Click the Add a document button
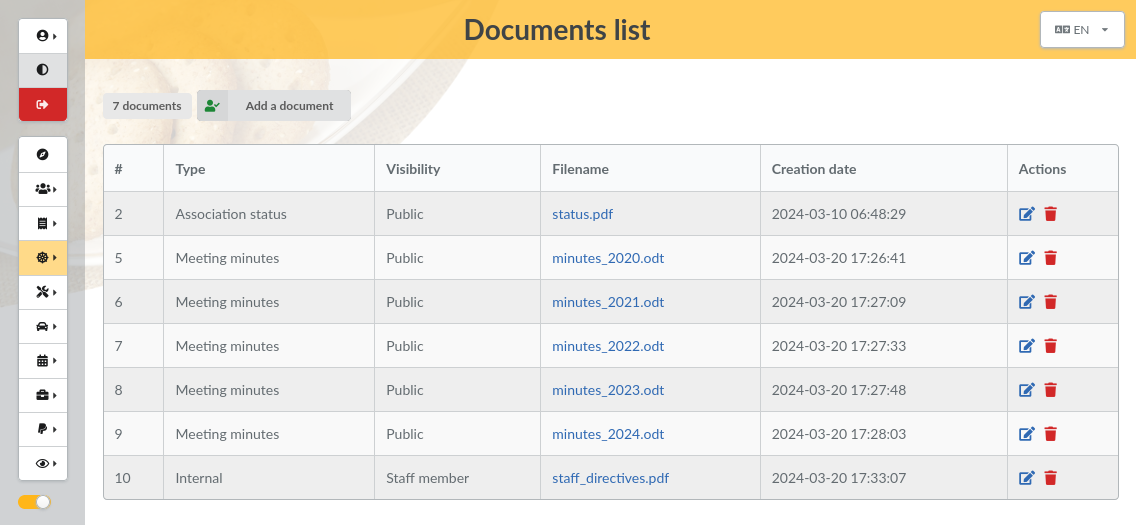Screen dimensions: 1136x525 point(274,106)
